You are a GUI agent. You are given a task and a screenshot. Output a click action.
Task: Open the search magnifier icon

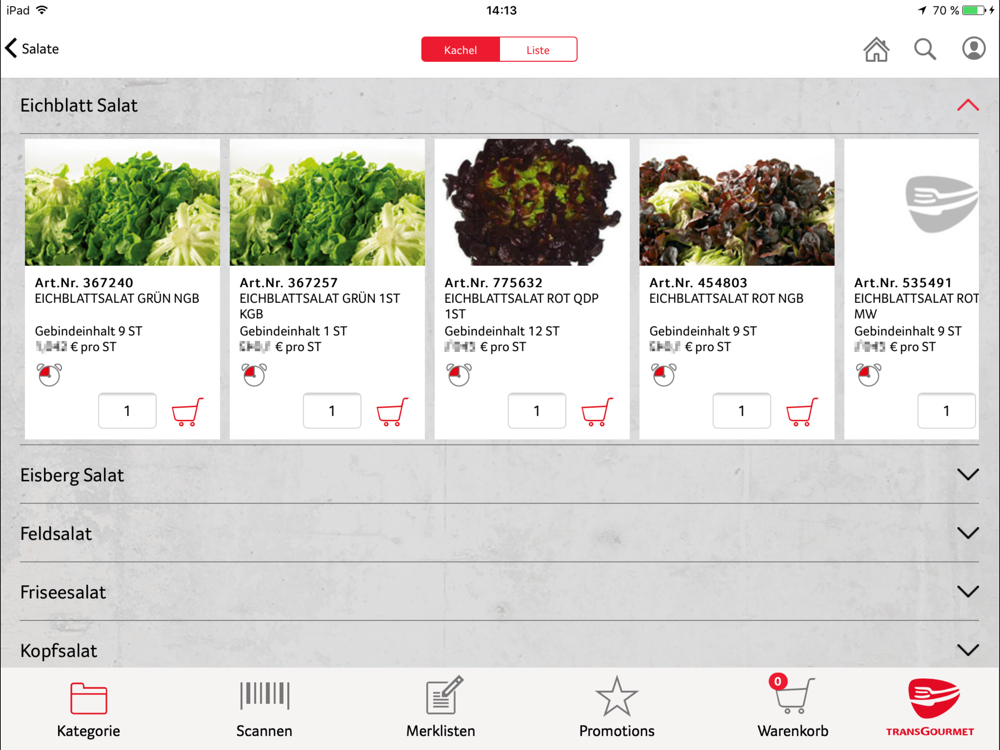click(925, 49)
